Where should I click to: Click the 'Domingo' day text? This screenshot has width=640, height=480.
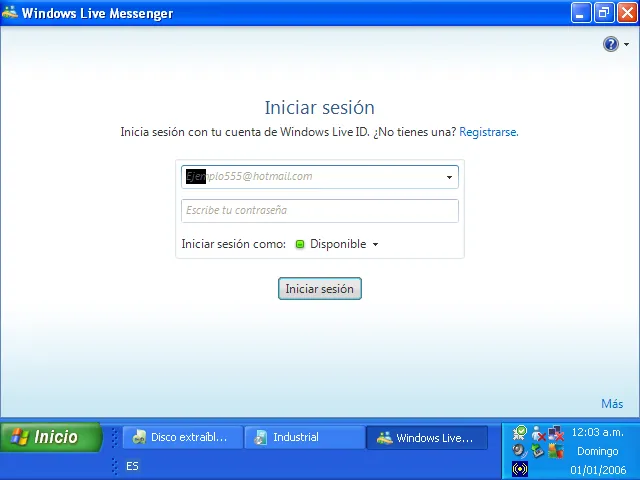click(x=598, y=451)
